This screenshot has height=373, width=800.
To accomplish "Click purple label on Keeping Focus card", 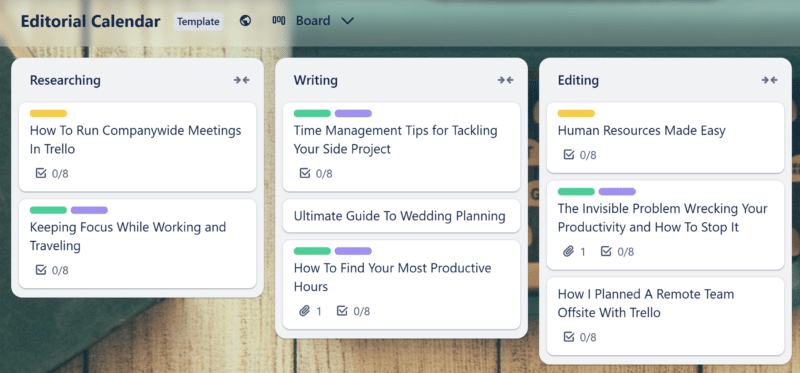I will (x=89, y=210).
